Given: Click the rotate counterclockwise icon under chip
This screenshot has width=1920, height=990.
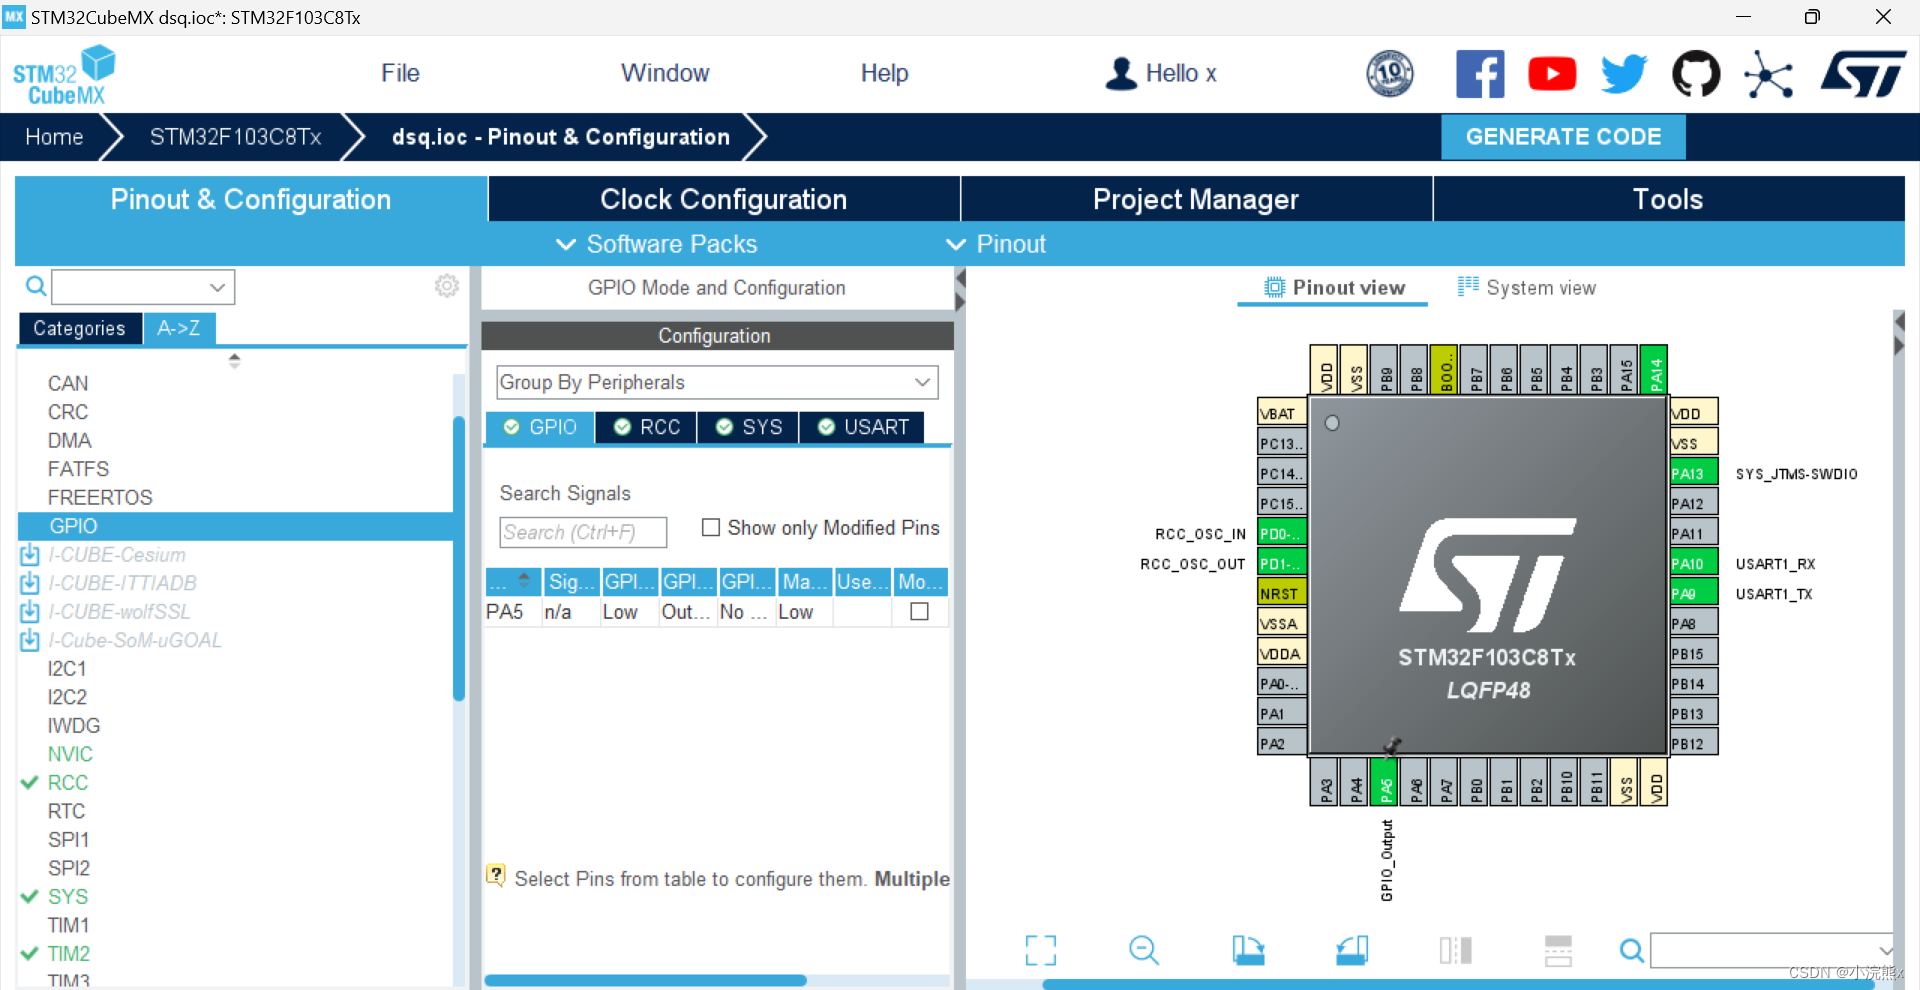Looking at the screenshot, I should click(1352, 950).
